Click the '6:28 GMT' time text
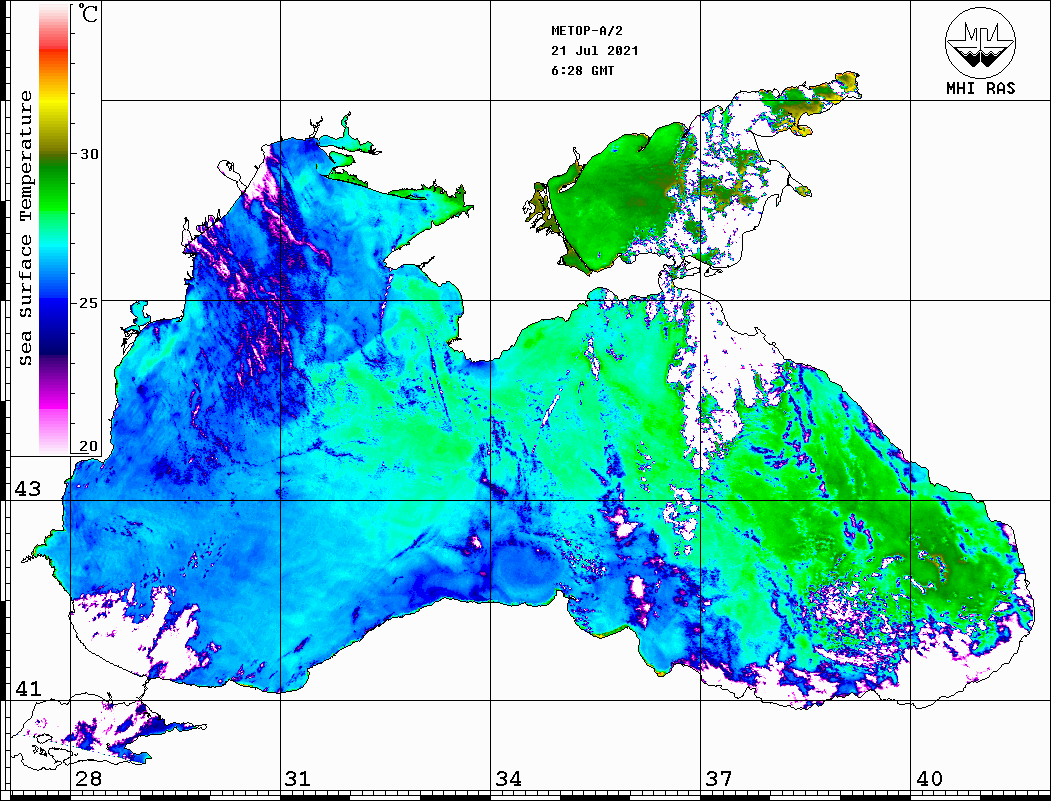The height and width of the screenshot is (801, 1051). pos(582,71)
